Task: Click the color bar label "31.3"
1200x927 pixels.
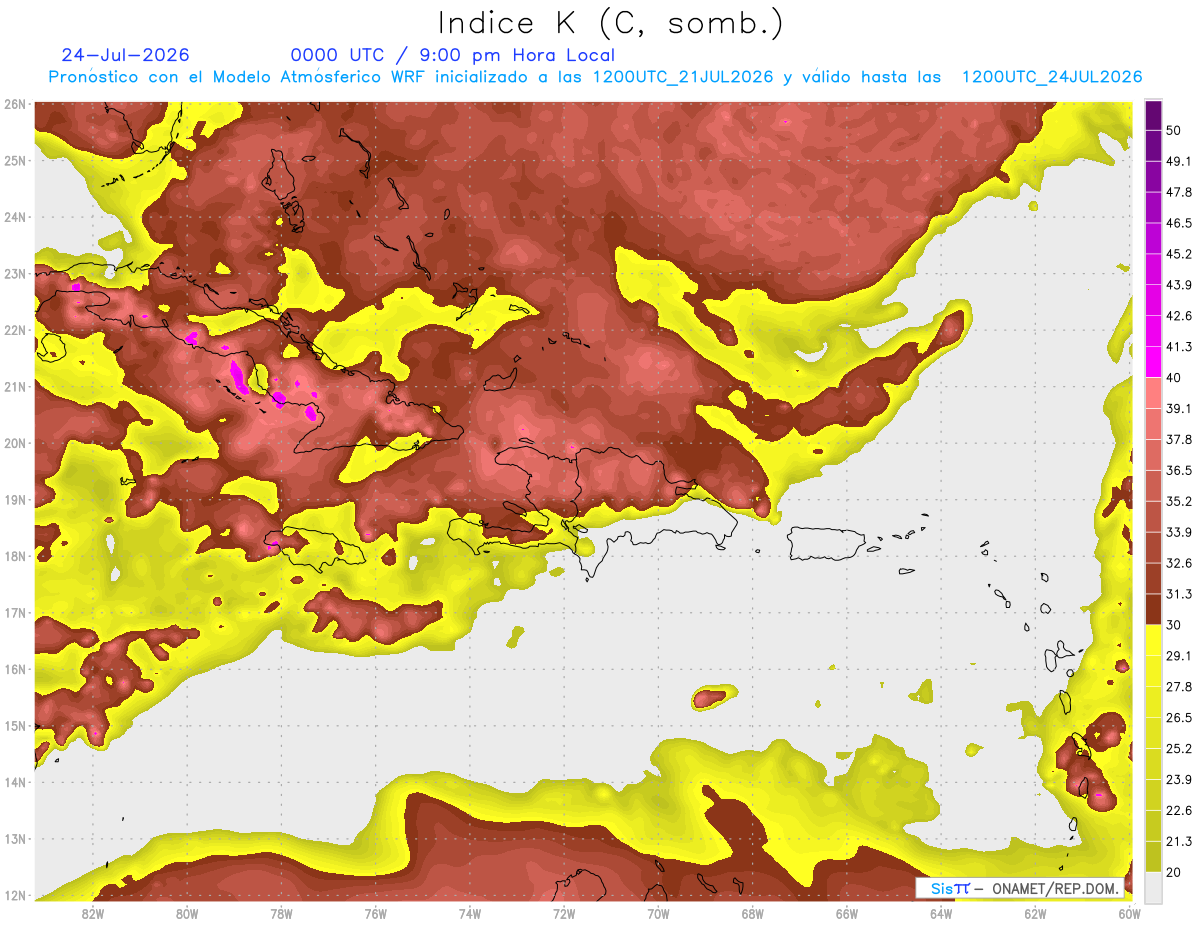Action: tap(1179, 594)
